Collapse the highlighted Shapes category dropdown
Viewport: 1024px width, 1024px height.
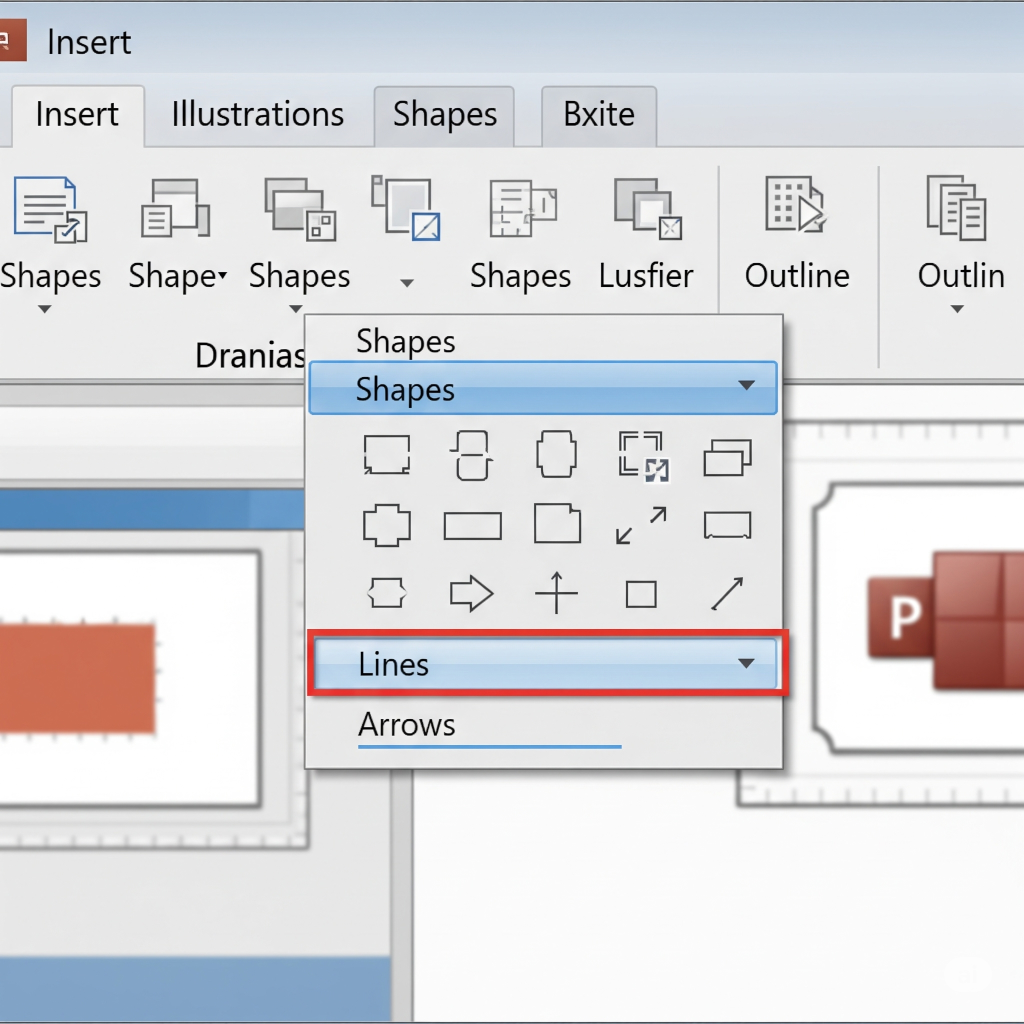(x=745, y=386)
